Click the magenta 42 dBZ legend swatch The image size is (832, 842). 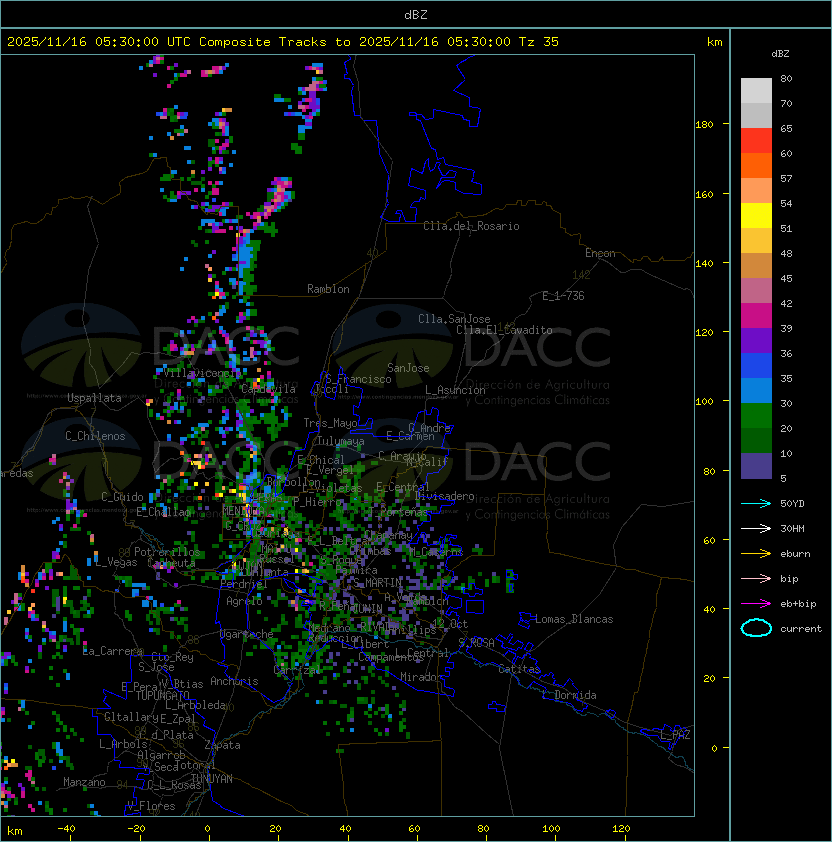[x=756, y=315]
